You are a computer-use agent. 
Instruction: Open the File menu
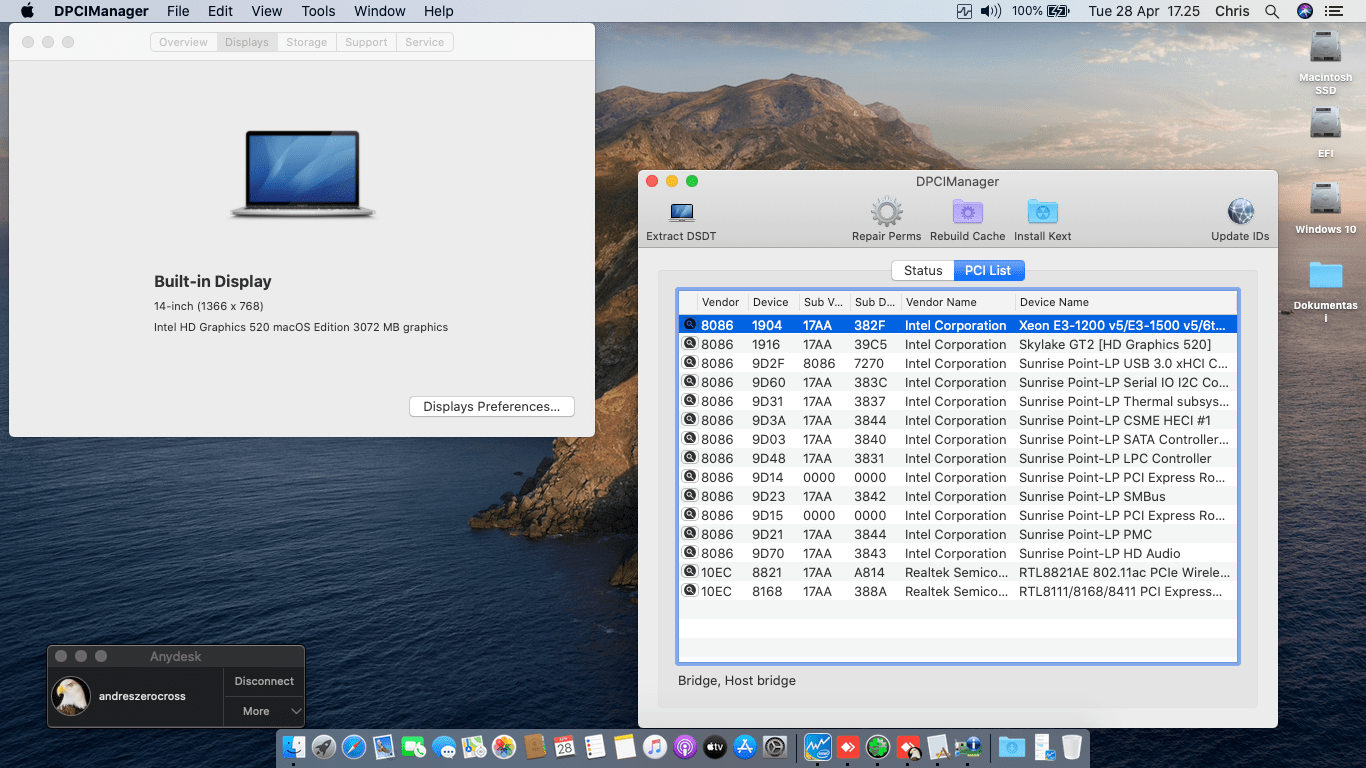click(x=178, y=11)
